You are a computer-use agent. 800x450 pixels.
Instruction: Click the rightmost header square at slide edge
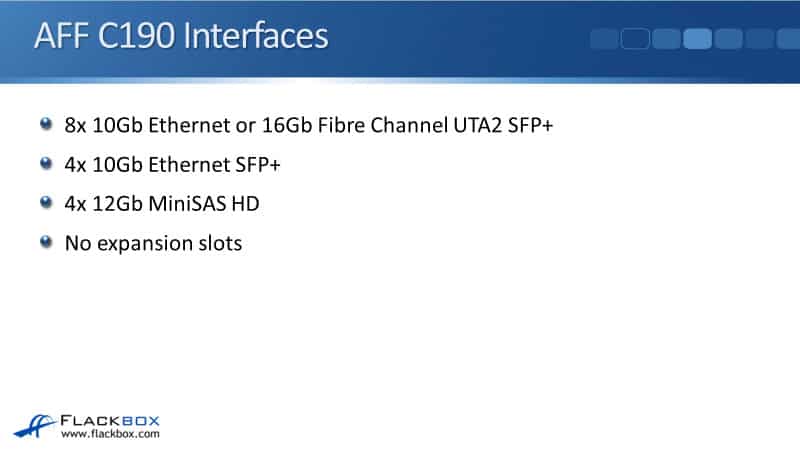point(789,39)
